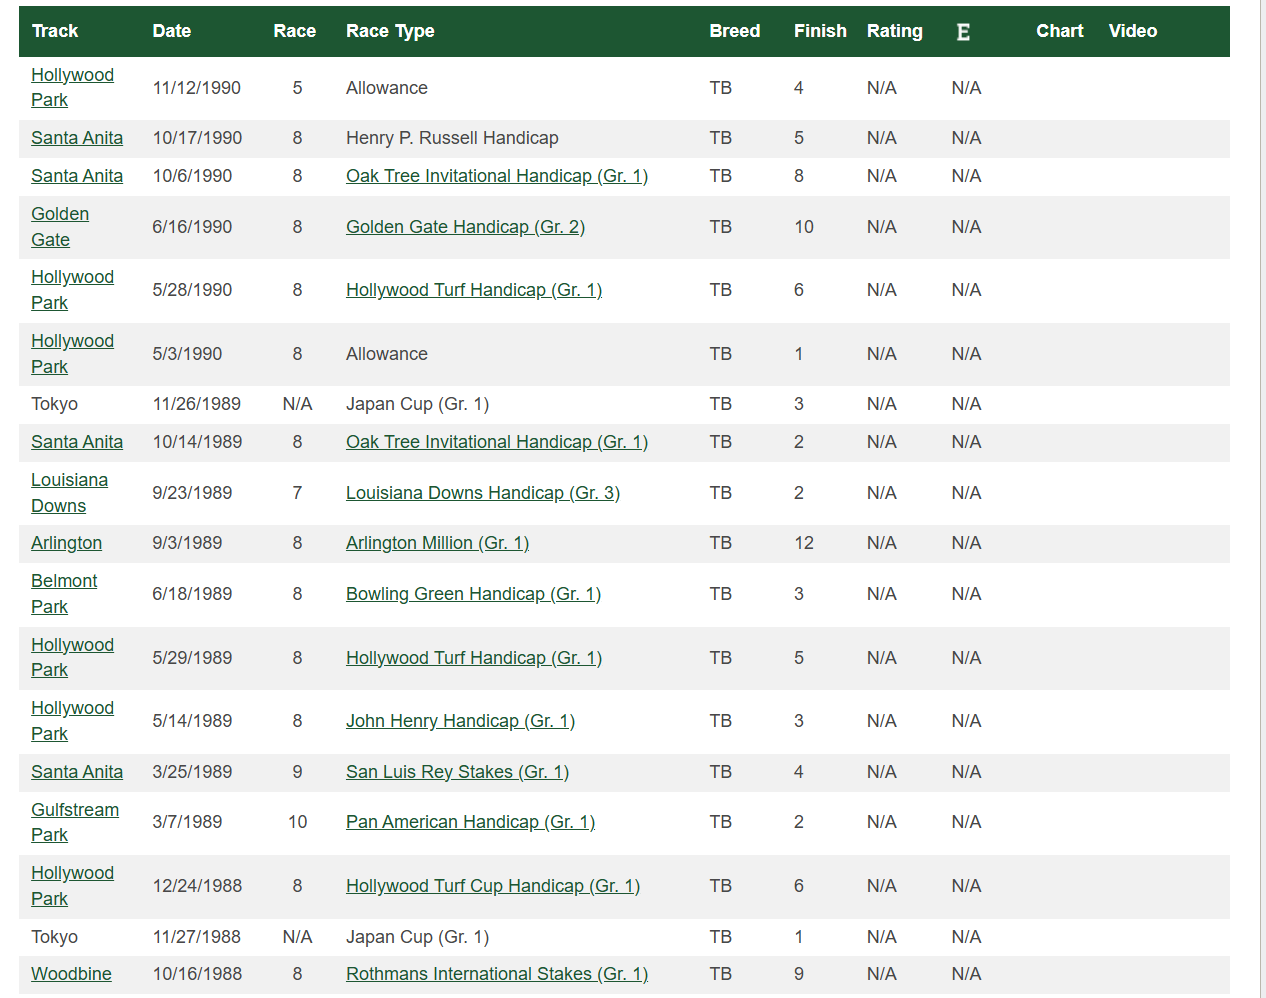Viewport: 1266px width, 998px height.
Task: Open Golden Gate Handicap (Gr. 2) link
Action: pyautogui.click(x=465, y=227)
